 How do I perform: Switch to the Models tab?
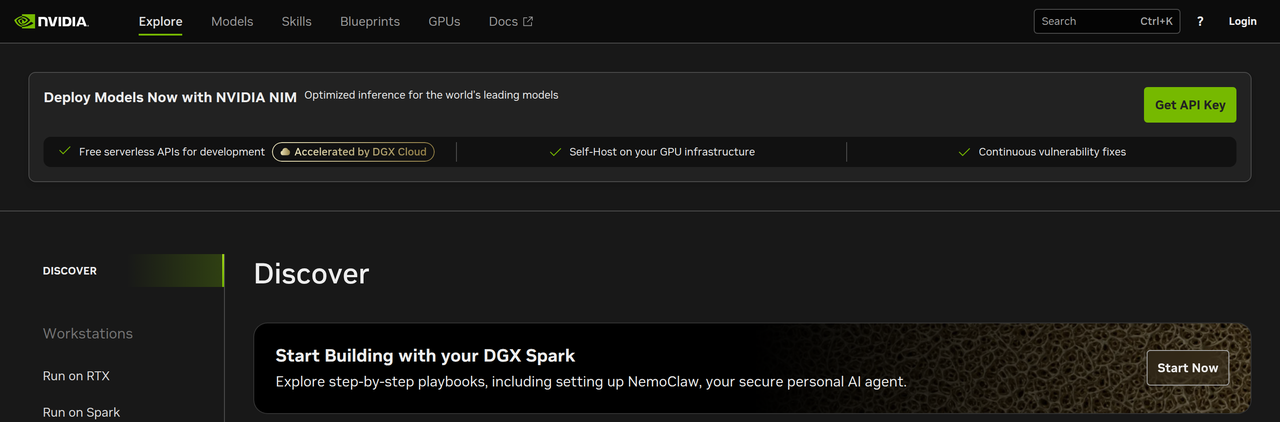[232, 21]
